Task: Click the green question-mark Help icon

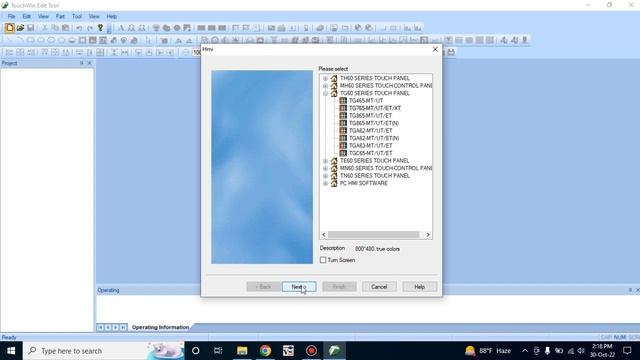Action: 100,28
